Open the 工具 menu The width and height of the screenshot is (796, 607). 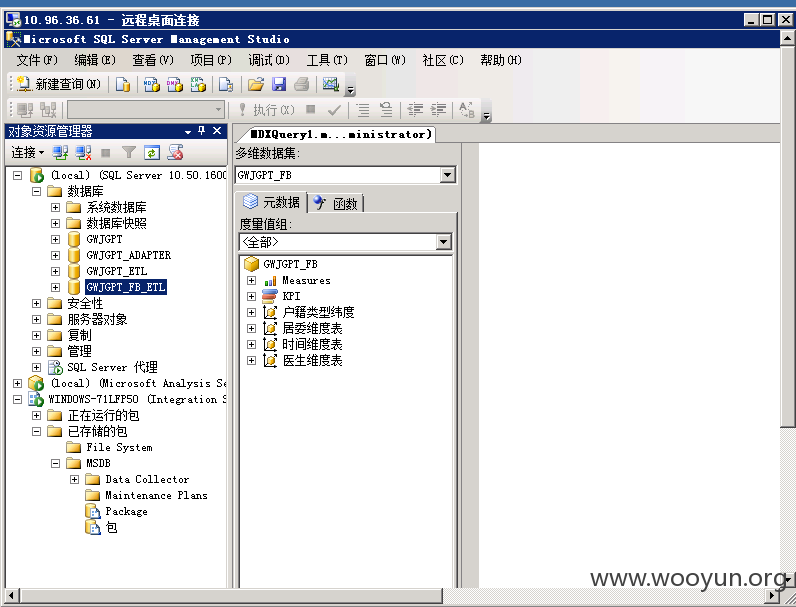pos(327,60)
